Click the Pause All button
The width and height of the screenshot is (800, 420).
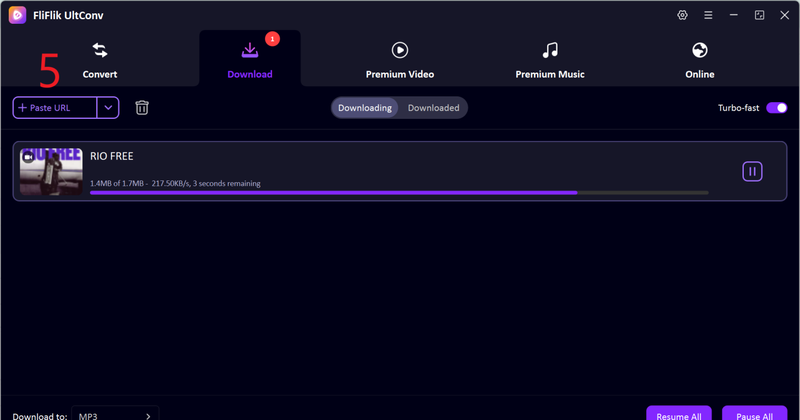[x=755, y=414]
